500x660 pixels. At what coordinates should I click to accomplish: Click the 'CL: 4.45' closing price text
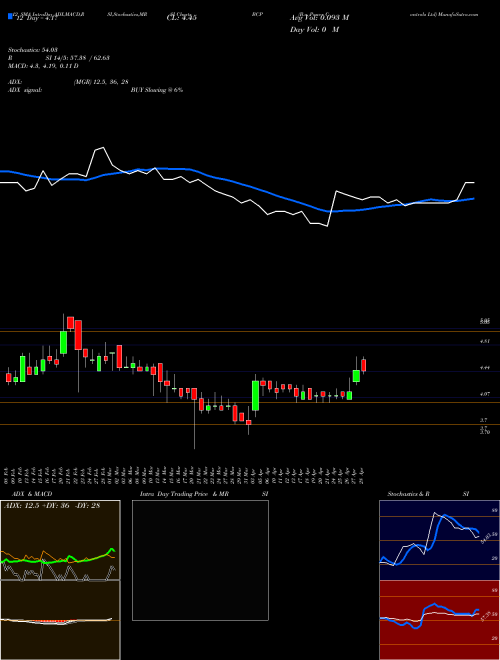tap(182, 18)
